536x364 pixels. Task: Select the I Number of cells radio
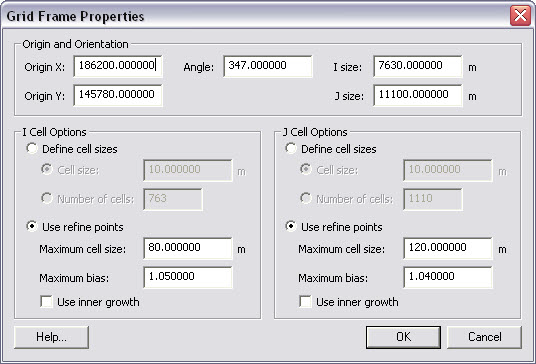[x=46, y=198]
